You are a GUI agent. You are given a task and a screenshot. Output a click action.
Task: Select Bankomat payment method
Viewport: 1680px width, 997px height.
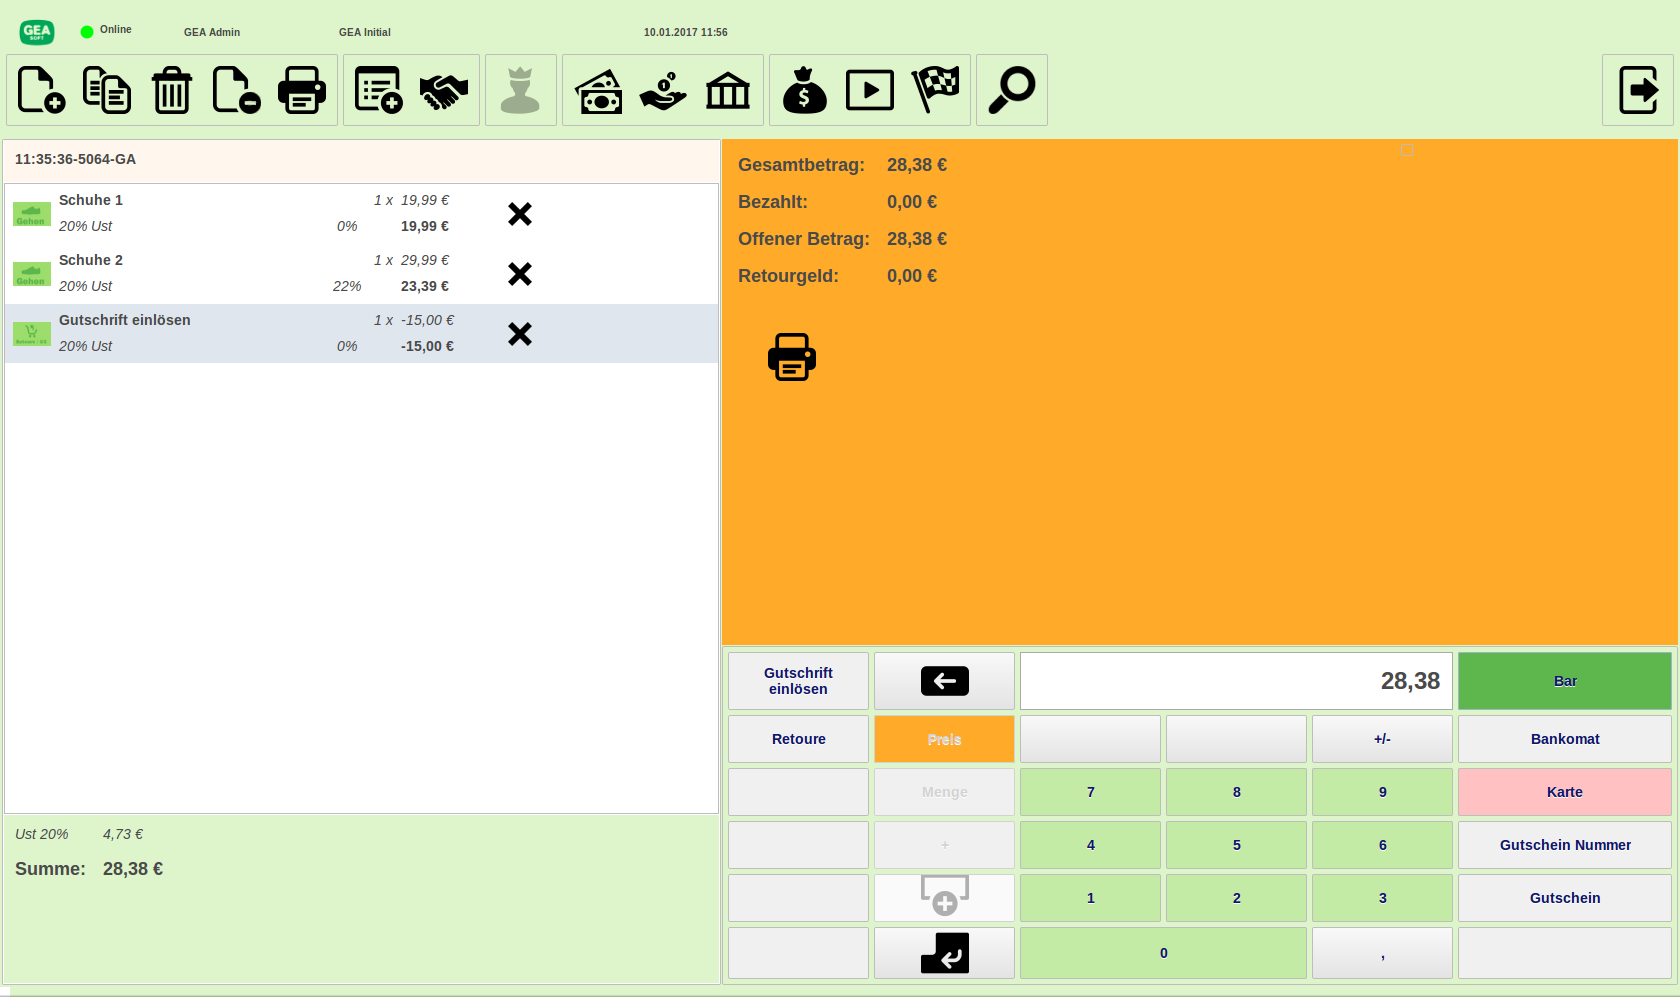(1564, 739)
